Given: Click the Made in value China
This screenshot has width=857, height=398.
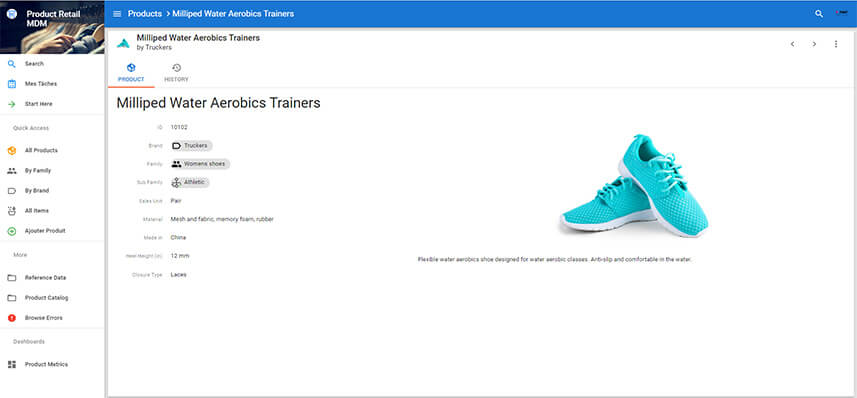Looking at the screenshot, I should (x=178, y=238).
